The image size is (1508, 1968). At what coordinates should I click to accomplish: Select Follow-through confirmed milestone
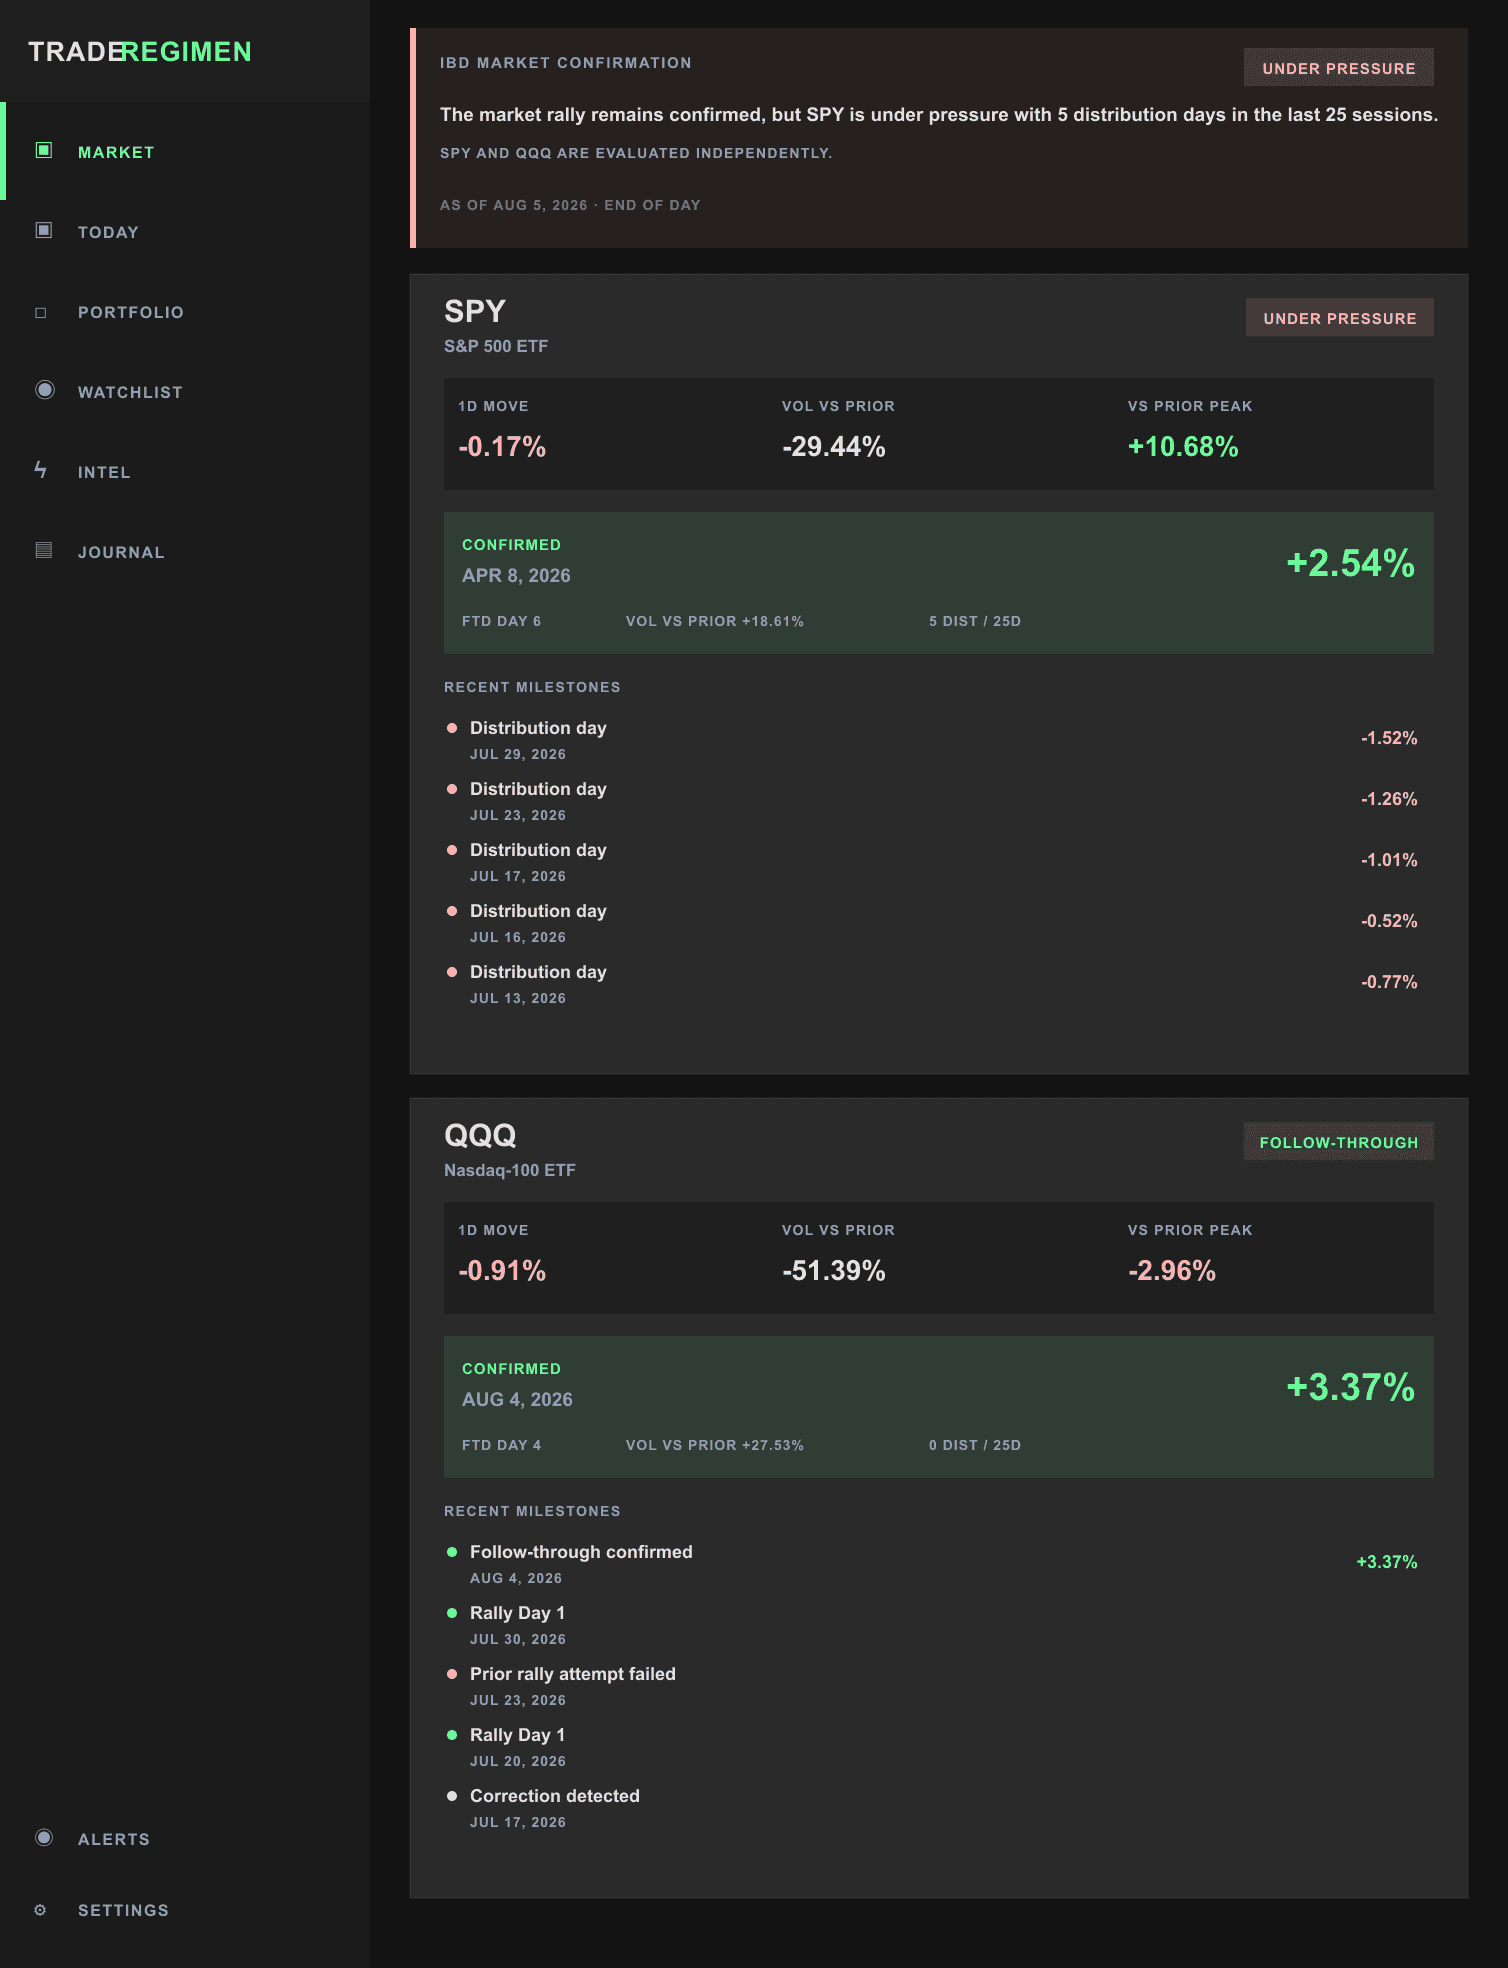[932, 1563]
